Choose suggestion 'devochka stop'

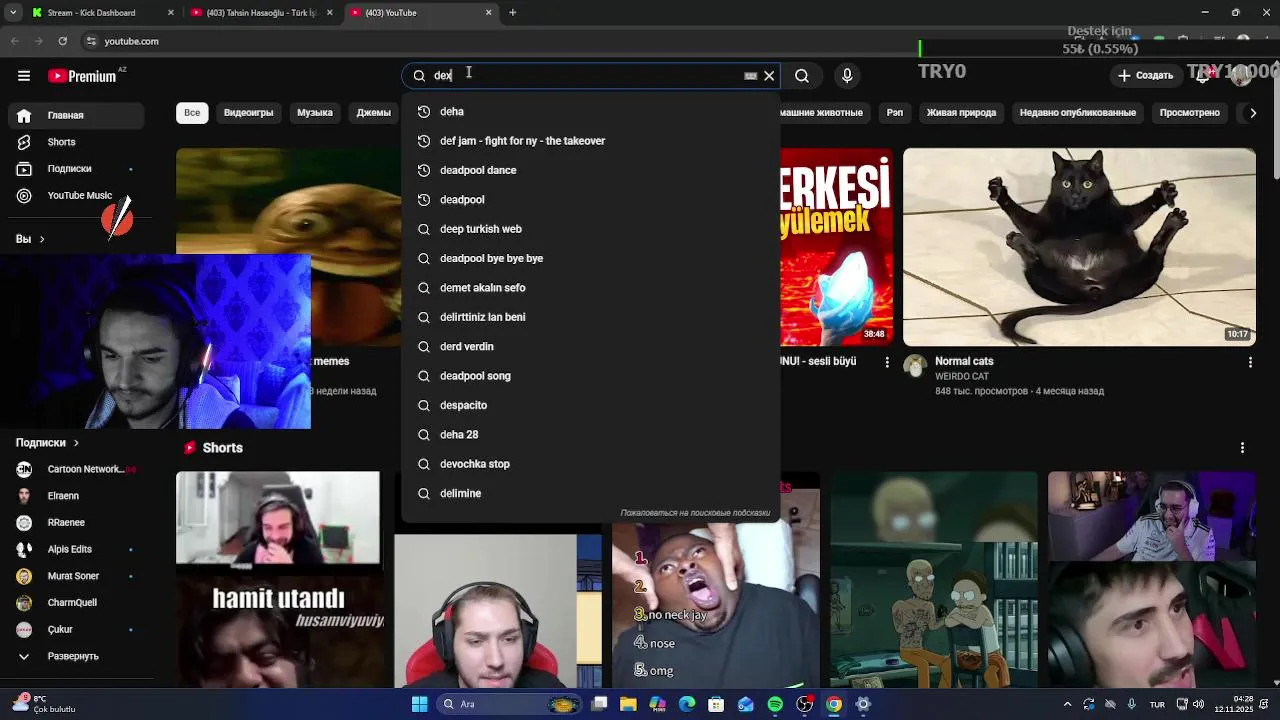590,464
